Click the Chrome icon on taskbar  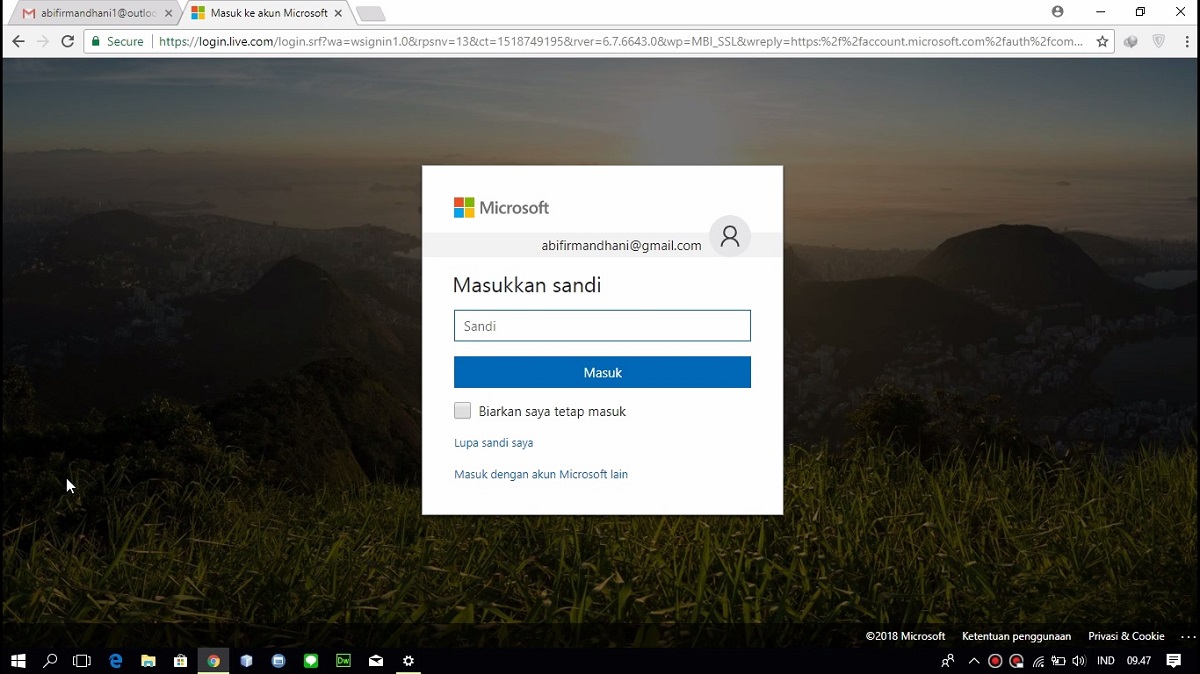213,661
